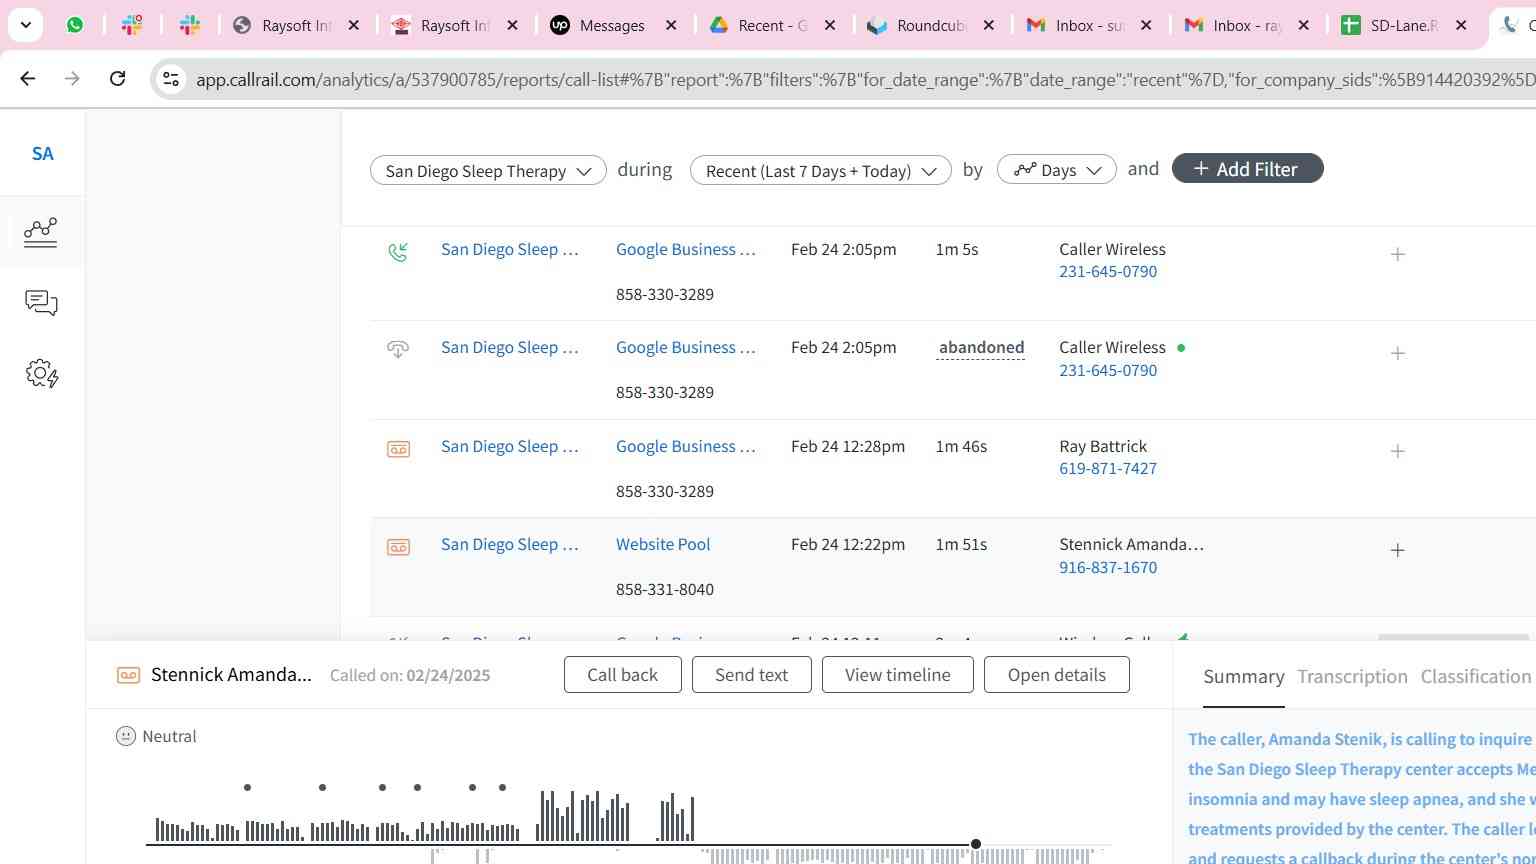Open the Lead Center conversations icon
Image resolution: width=1536 pixels, height=864 pixels.
[x=41, y=303]
